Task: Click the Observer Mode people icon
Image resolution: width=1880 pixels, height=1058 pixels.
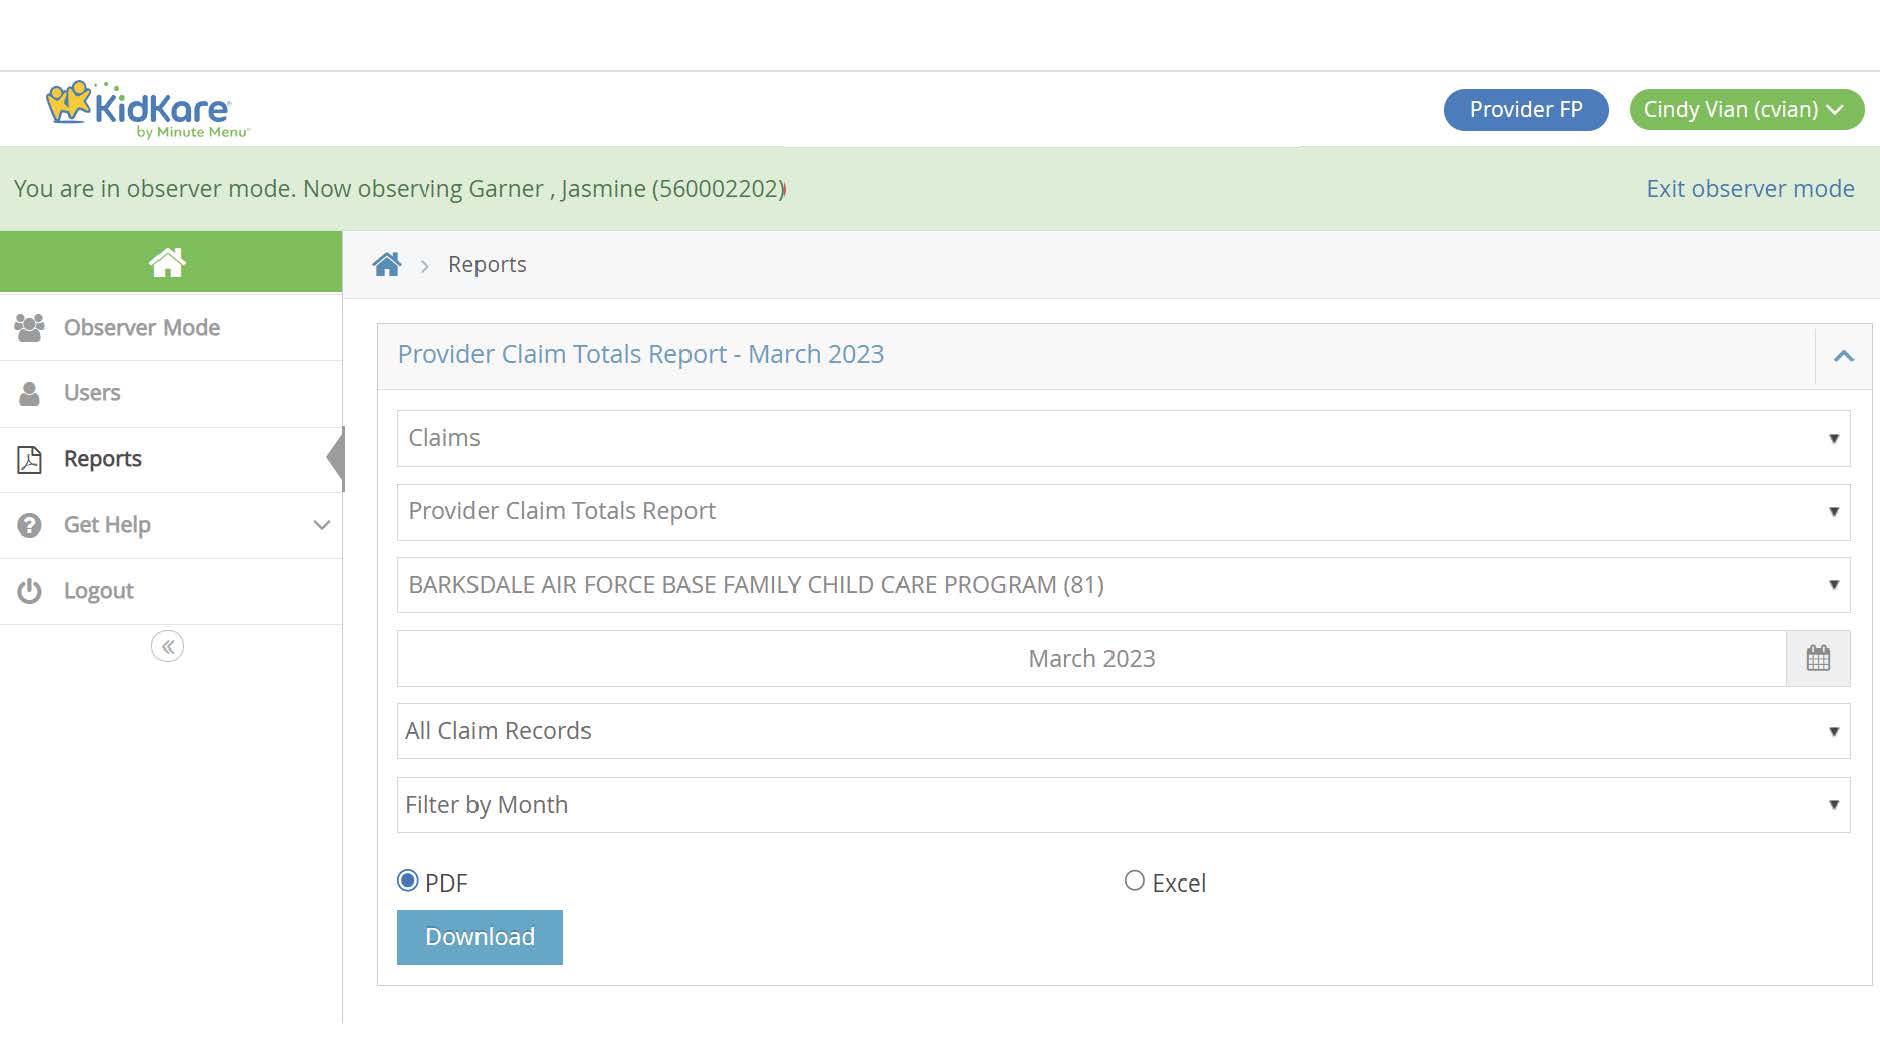Action: (30, 327)
